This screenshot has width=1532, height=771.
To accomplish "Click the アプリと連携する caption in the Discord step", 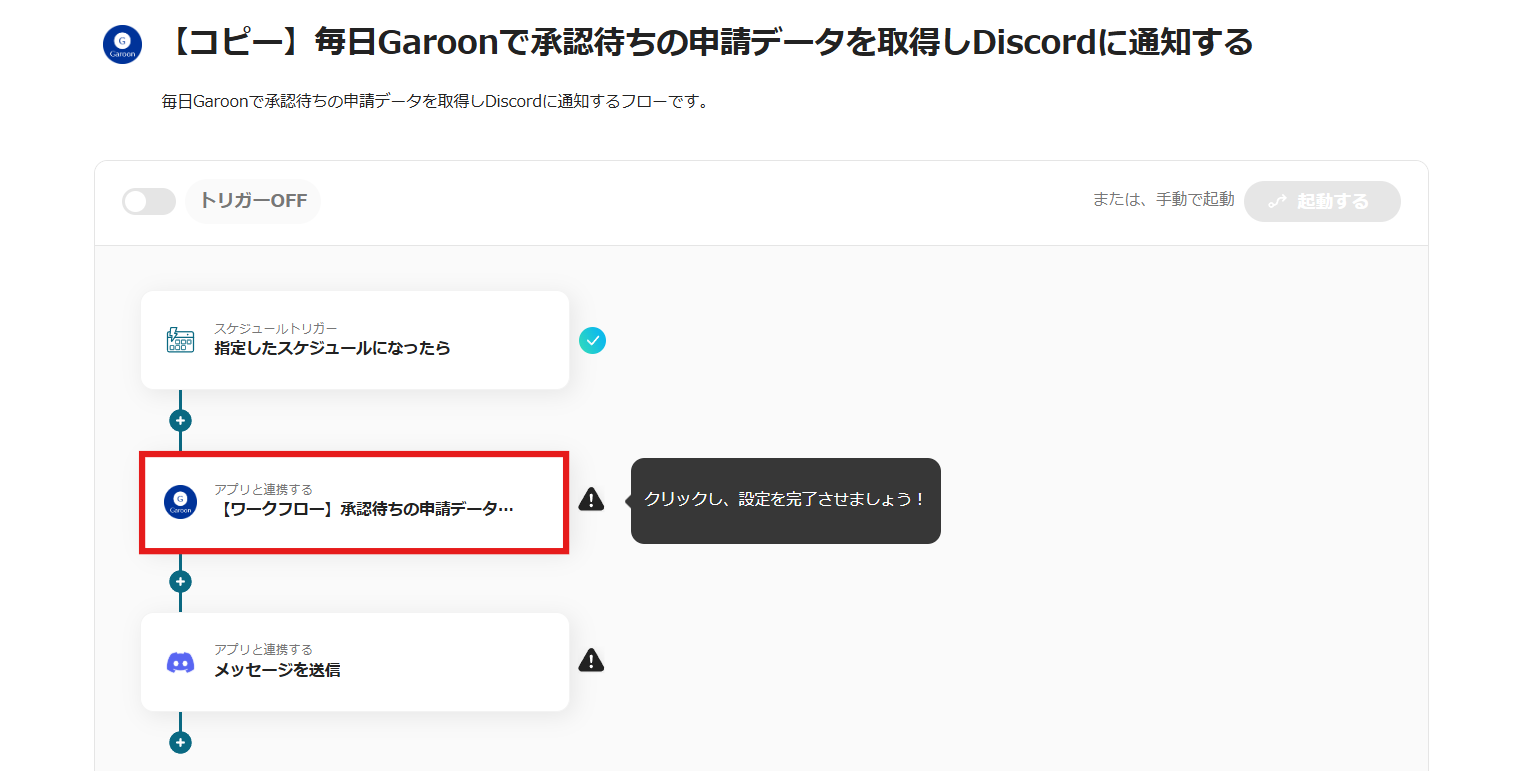I will point(263,649).
